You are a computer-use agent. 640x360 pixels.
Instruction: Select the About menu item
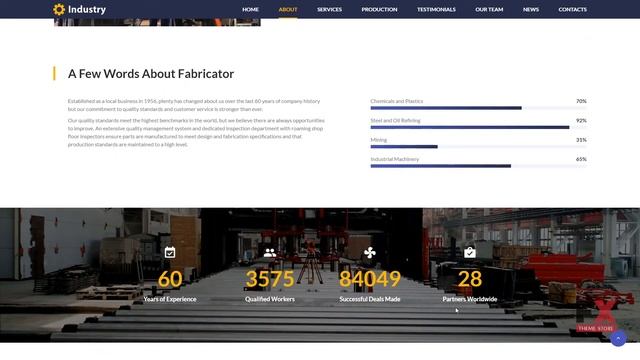coord(288,9)
